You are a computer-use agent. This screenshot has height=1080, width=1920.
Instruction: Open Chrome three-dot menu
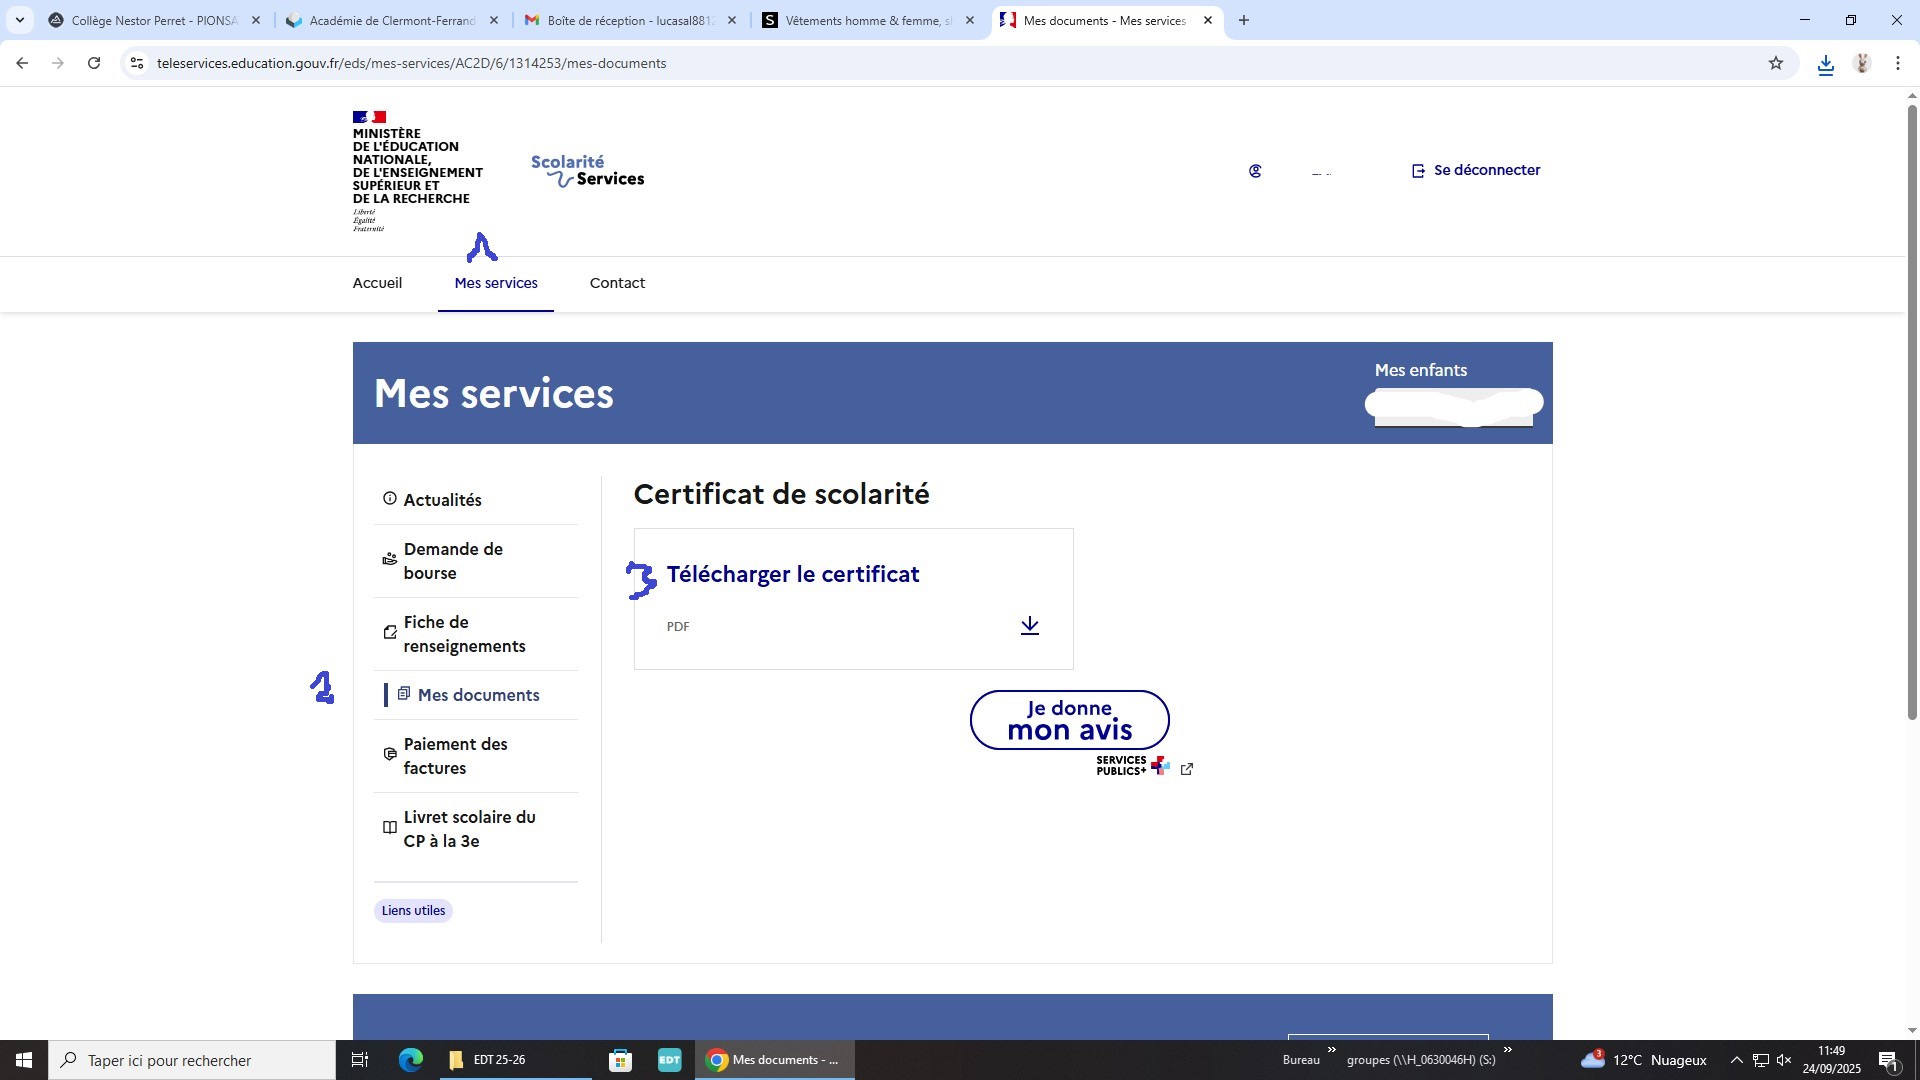tap(1897, 63)
